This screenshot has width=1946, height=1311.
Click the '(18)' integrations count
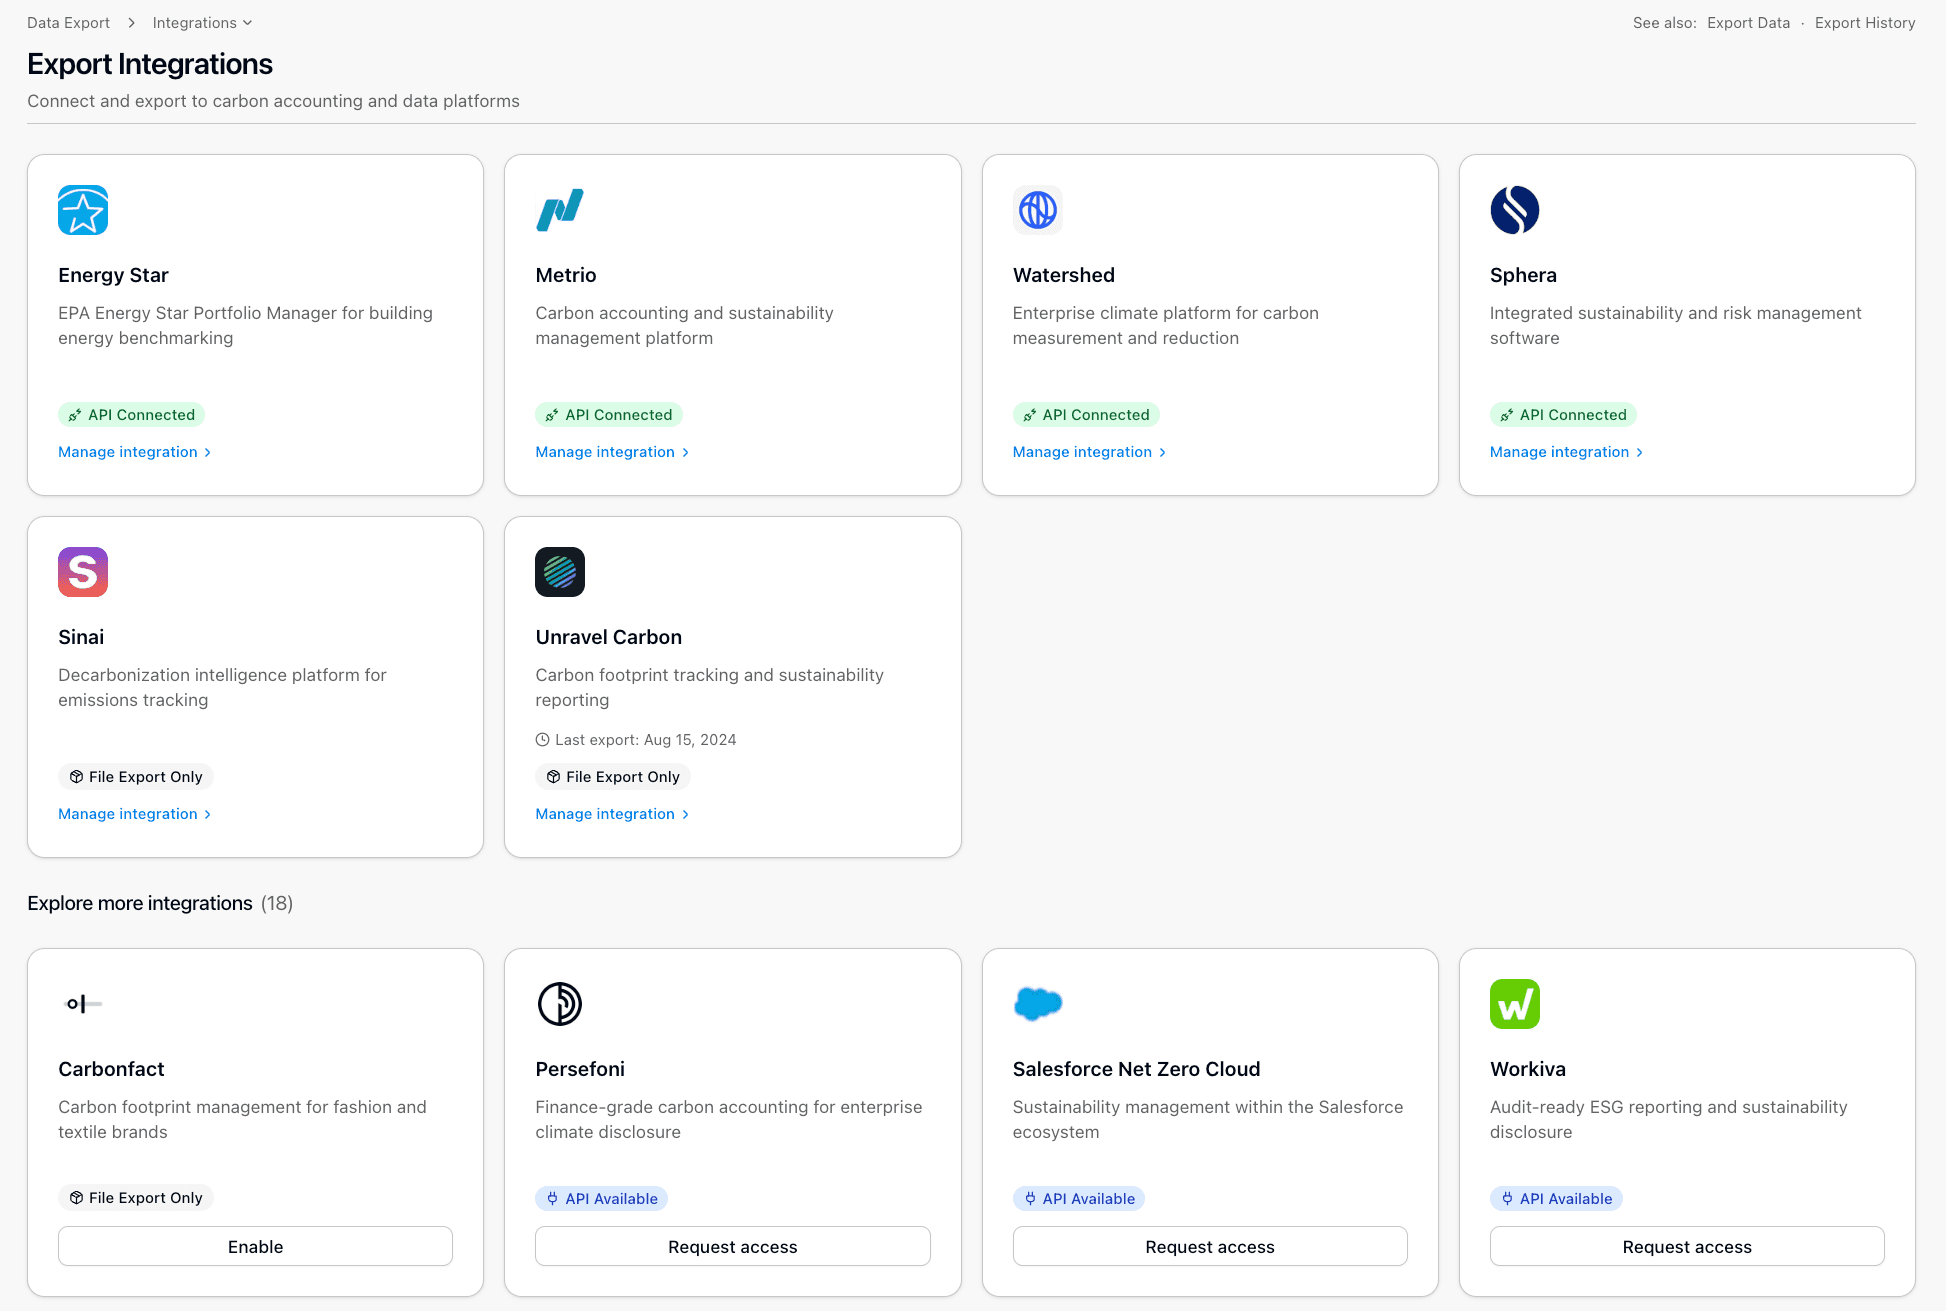click(x=277, y=903)
